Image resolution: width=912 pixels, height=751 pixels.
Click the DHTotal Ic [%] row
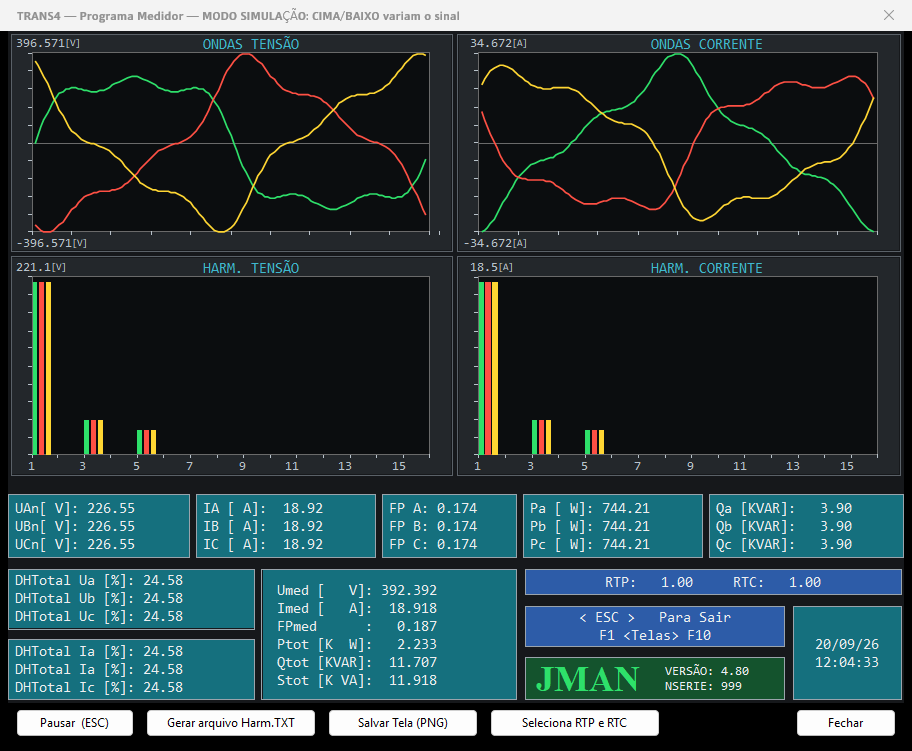click(99, 688)
